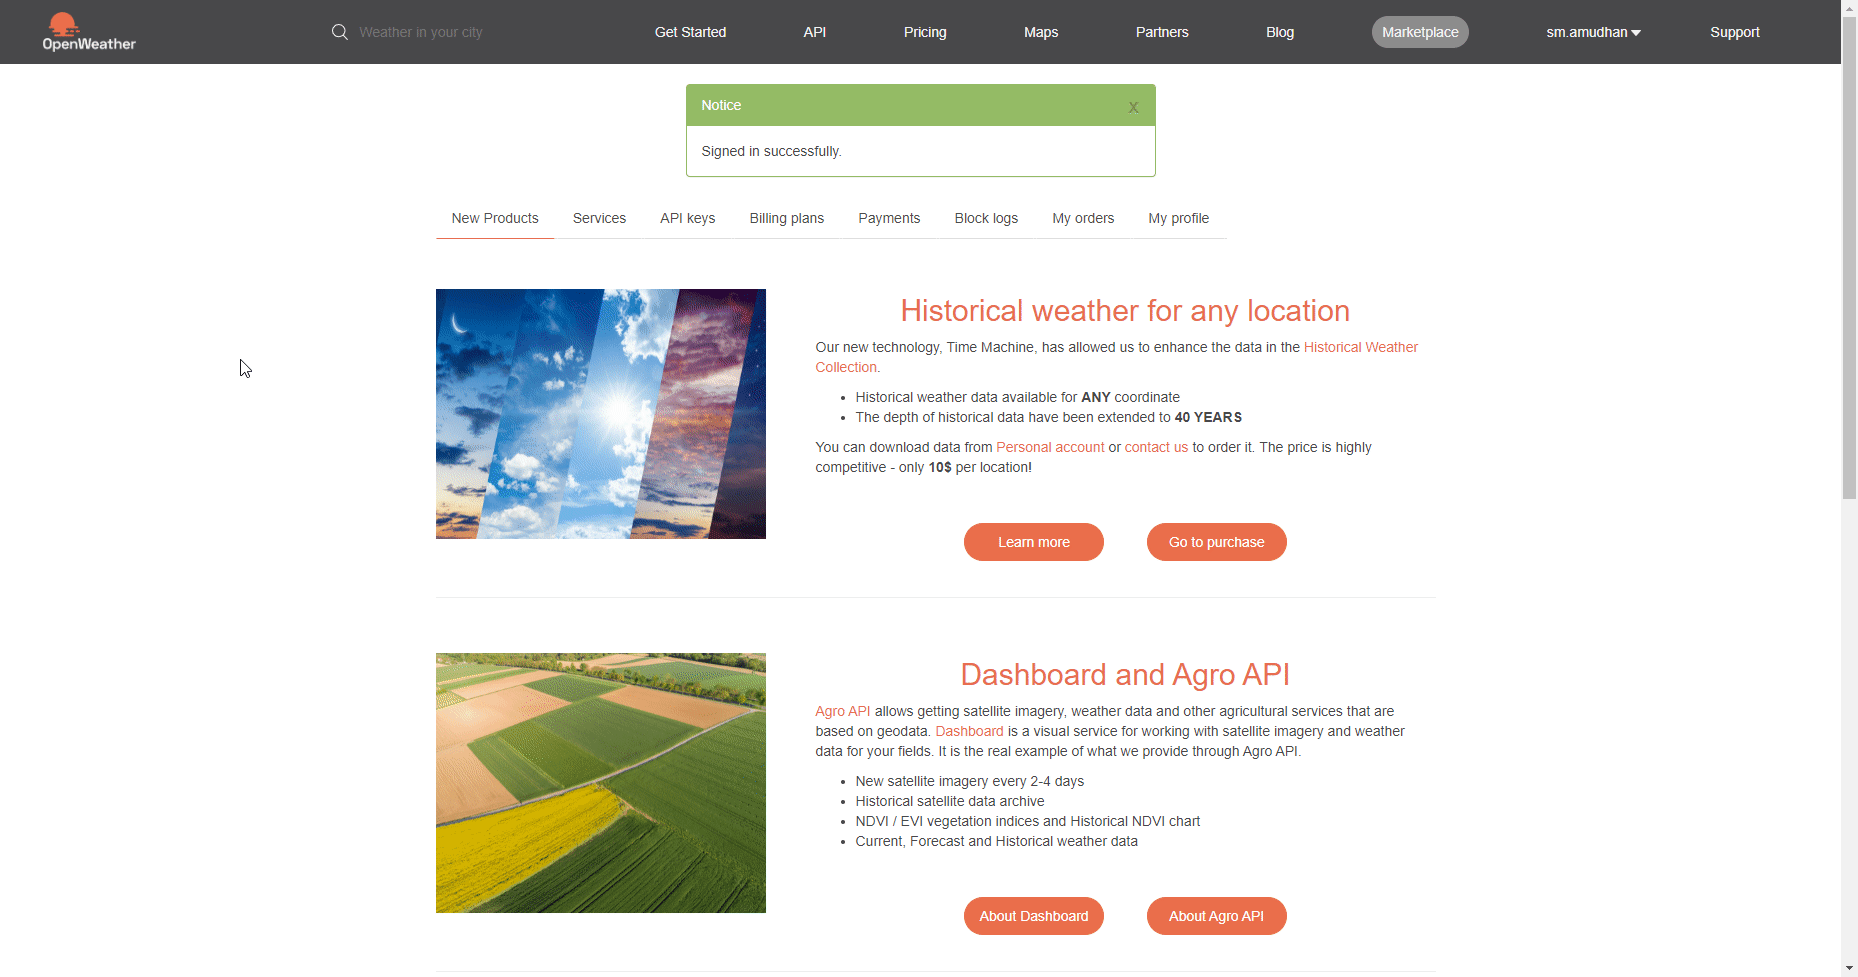Expand the Maps navigation menu

1040,31
